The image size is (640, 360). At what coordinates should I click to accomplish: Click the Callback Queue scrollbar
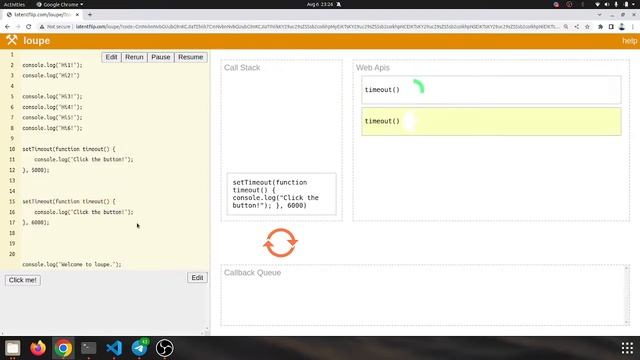(627, 295)
